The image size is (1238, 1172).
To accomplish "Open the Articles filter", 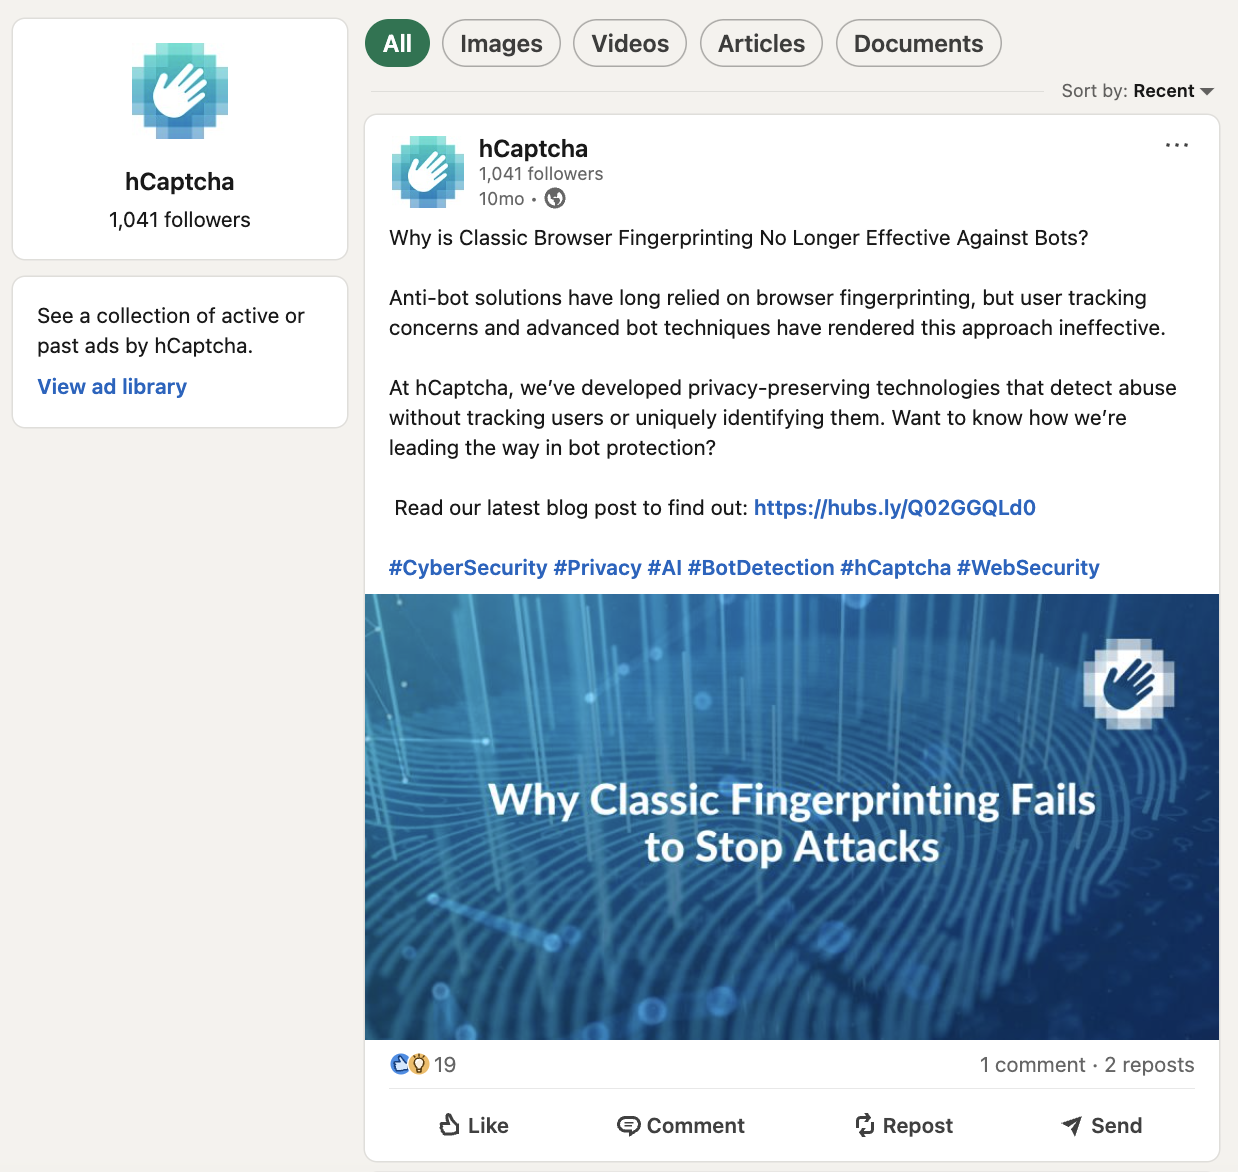I will tap(761, 44).
